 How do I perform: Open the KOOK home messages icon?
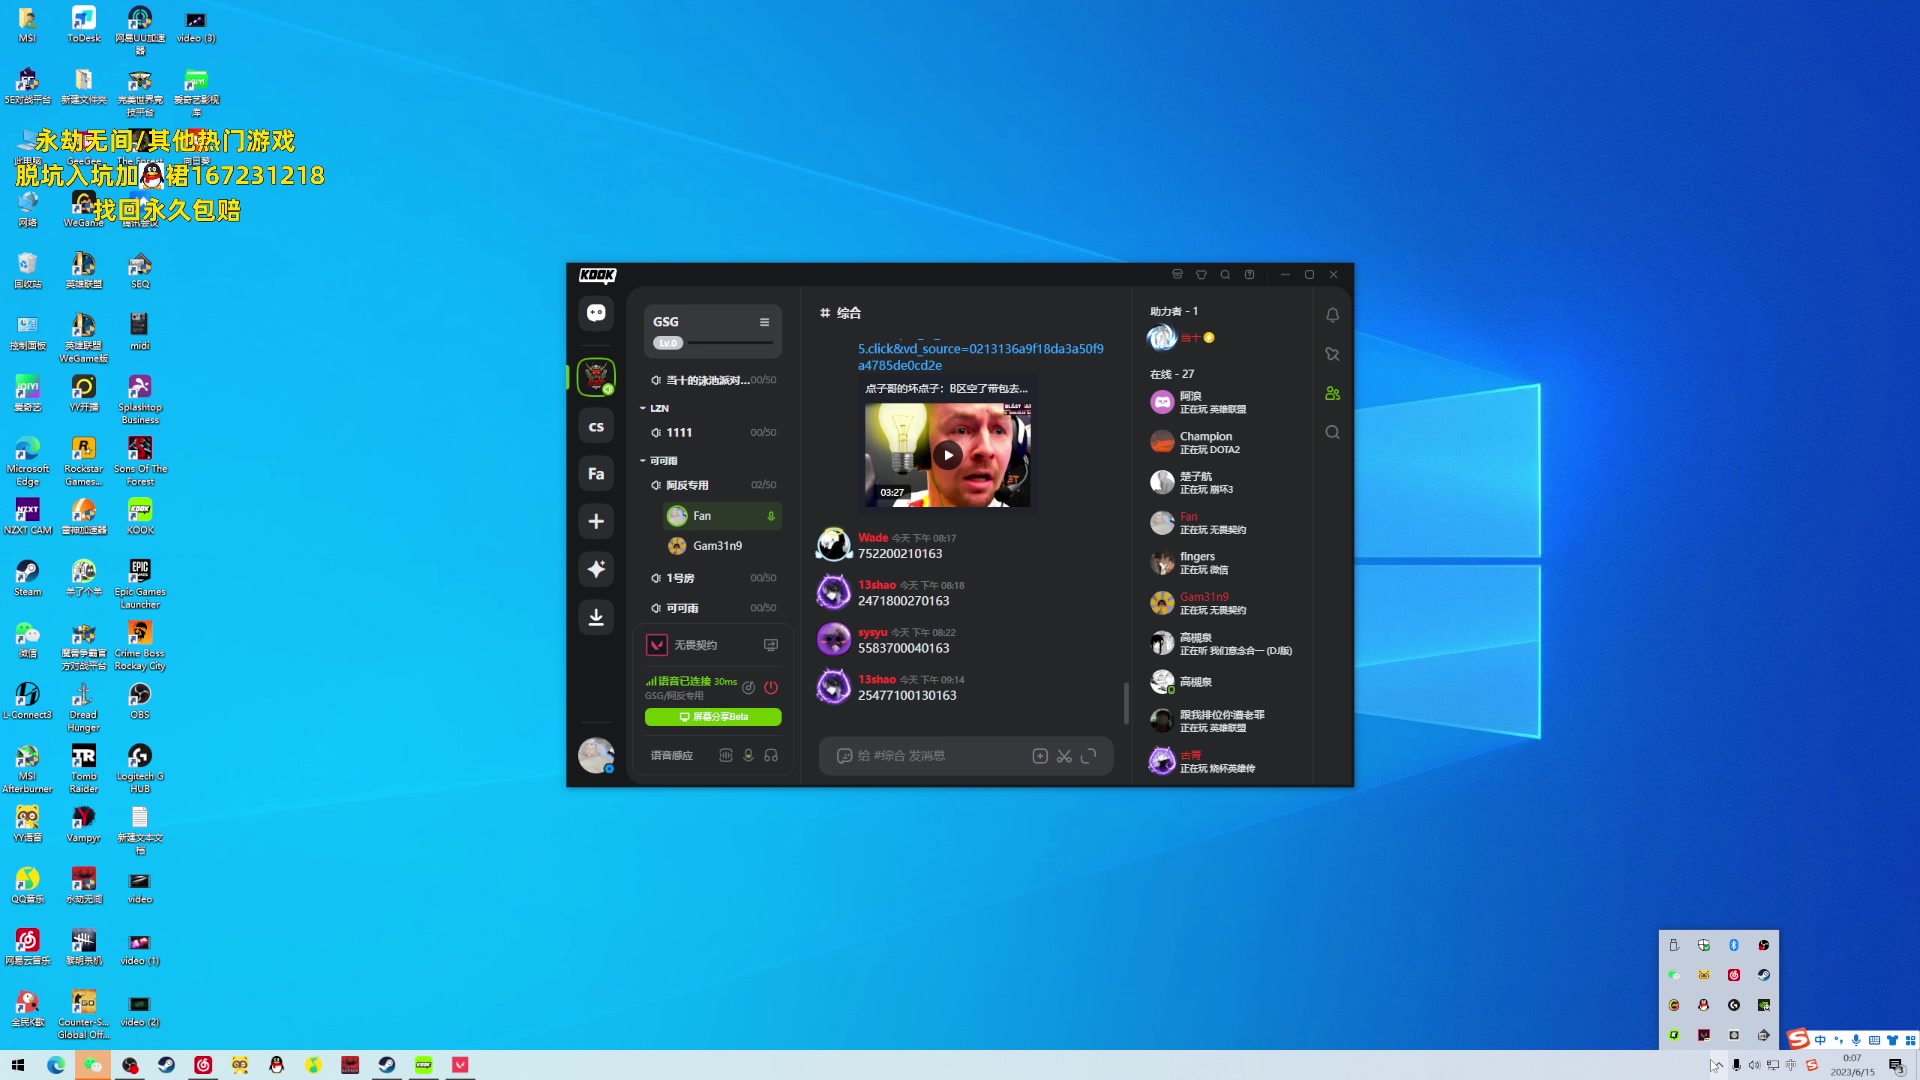tap(596, 313)
